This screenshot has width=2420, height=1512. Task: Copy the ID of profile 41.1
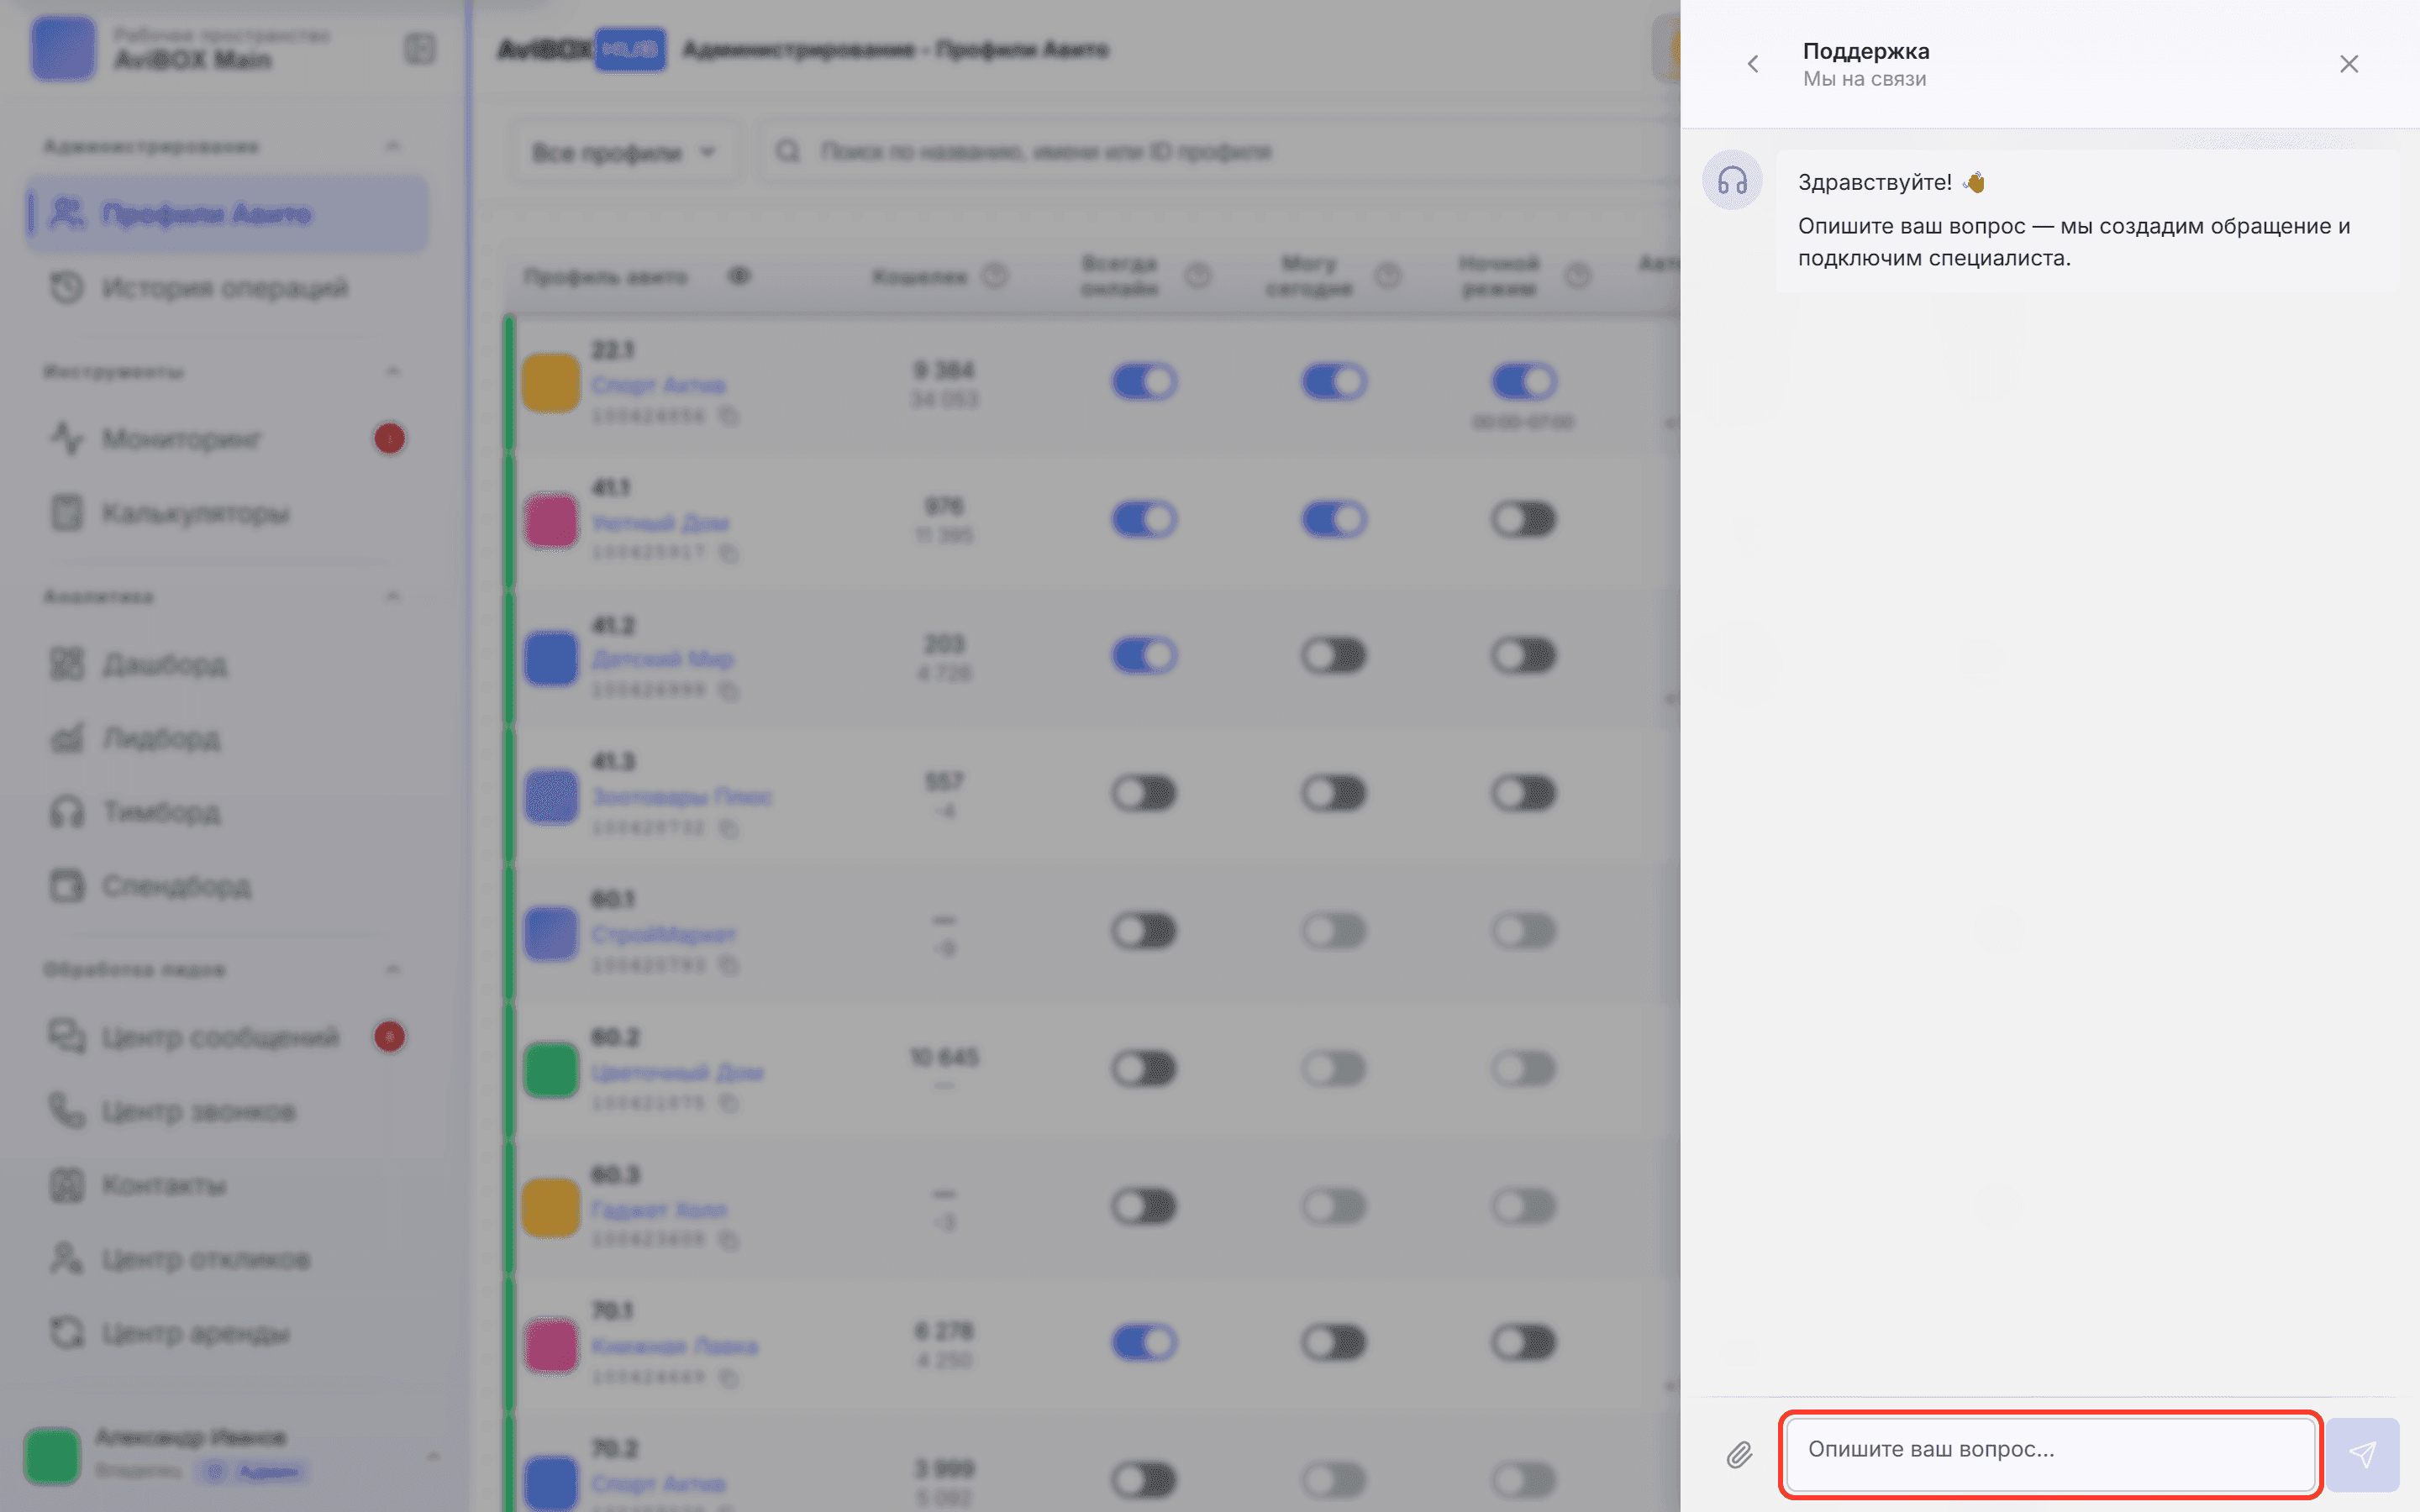tap(729, 553)
